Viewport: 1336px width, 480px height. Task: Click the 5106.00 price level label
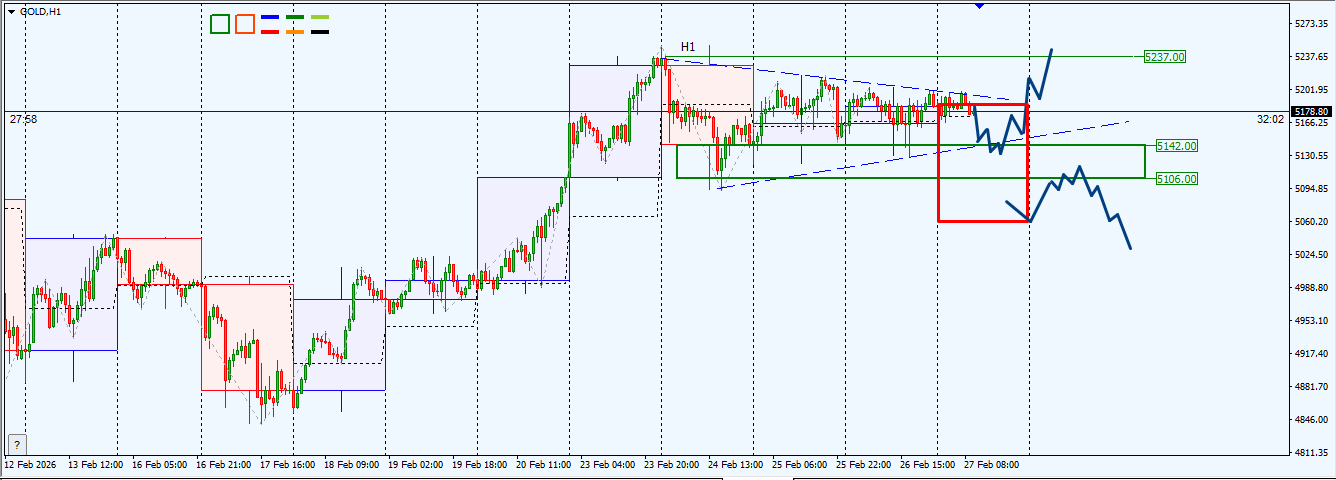[x=1176, y=179]
